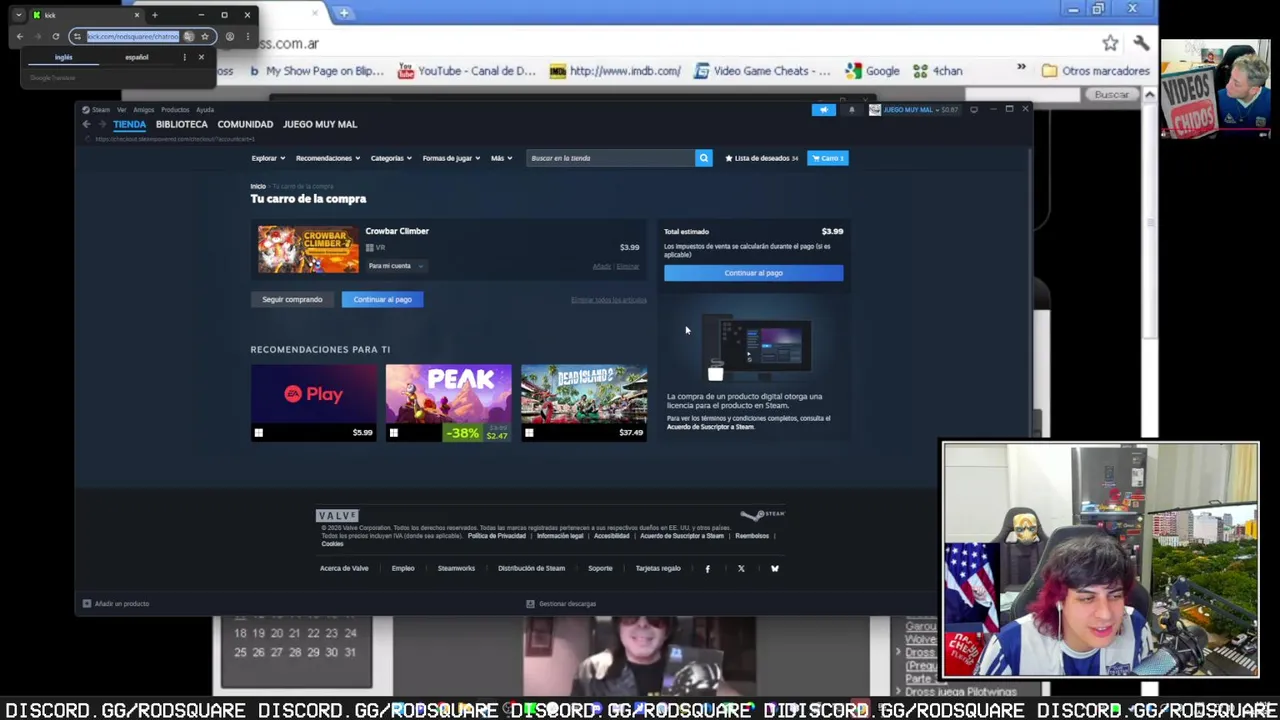Bookmark the kick page with star icon
1280x720 pixels.
coord(204,36)
